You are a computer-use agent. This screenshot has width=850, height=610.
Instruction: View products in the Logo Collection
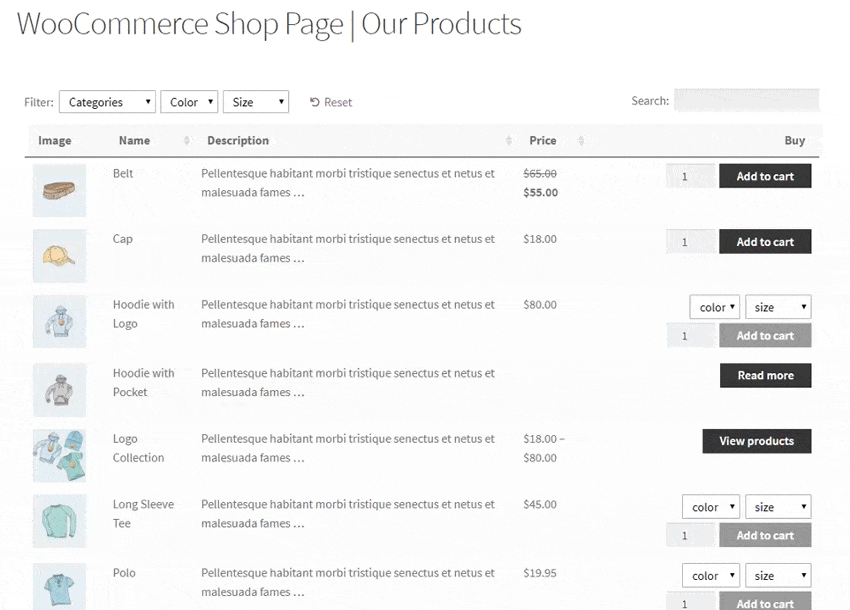(757, 440)
